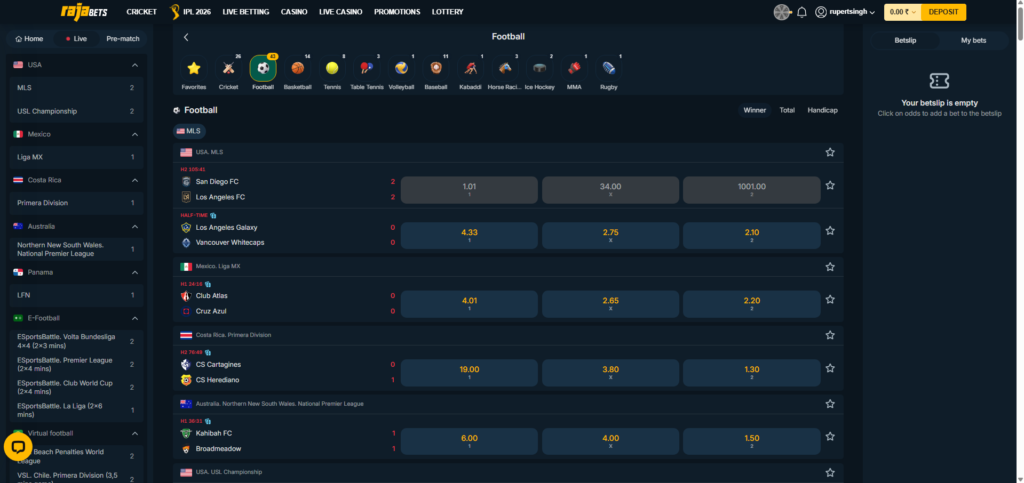Open ESportsBattle Club World Cup league
Image resolution: width=1024 pixels, height=483 pixels.
(x=76, y=387)
